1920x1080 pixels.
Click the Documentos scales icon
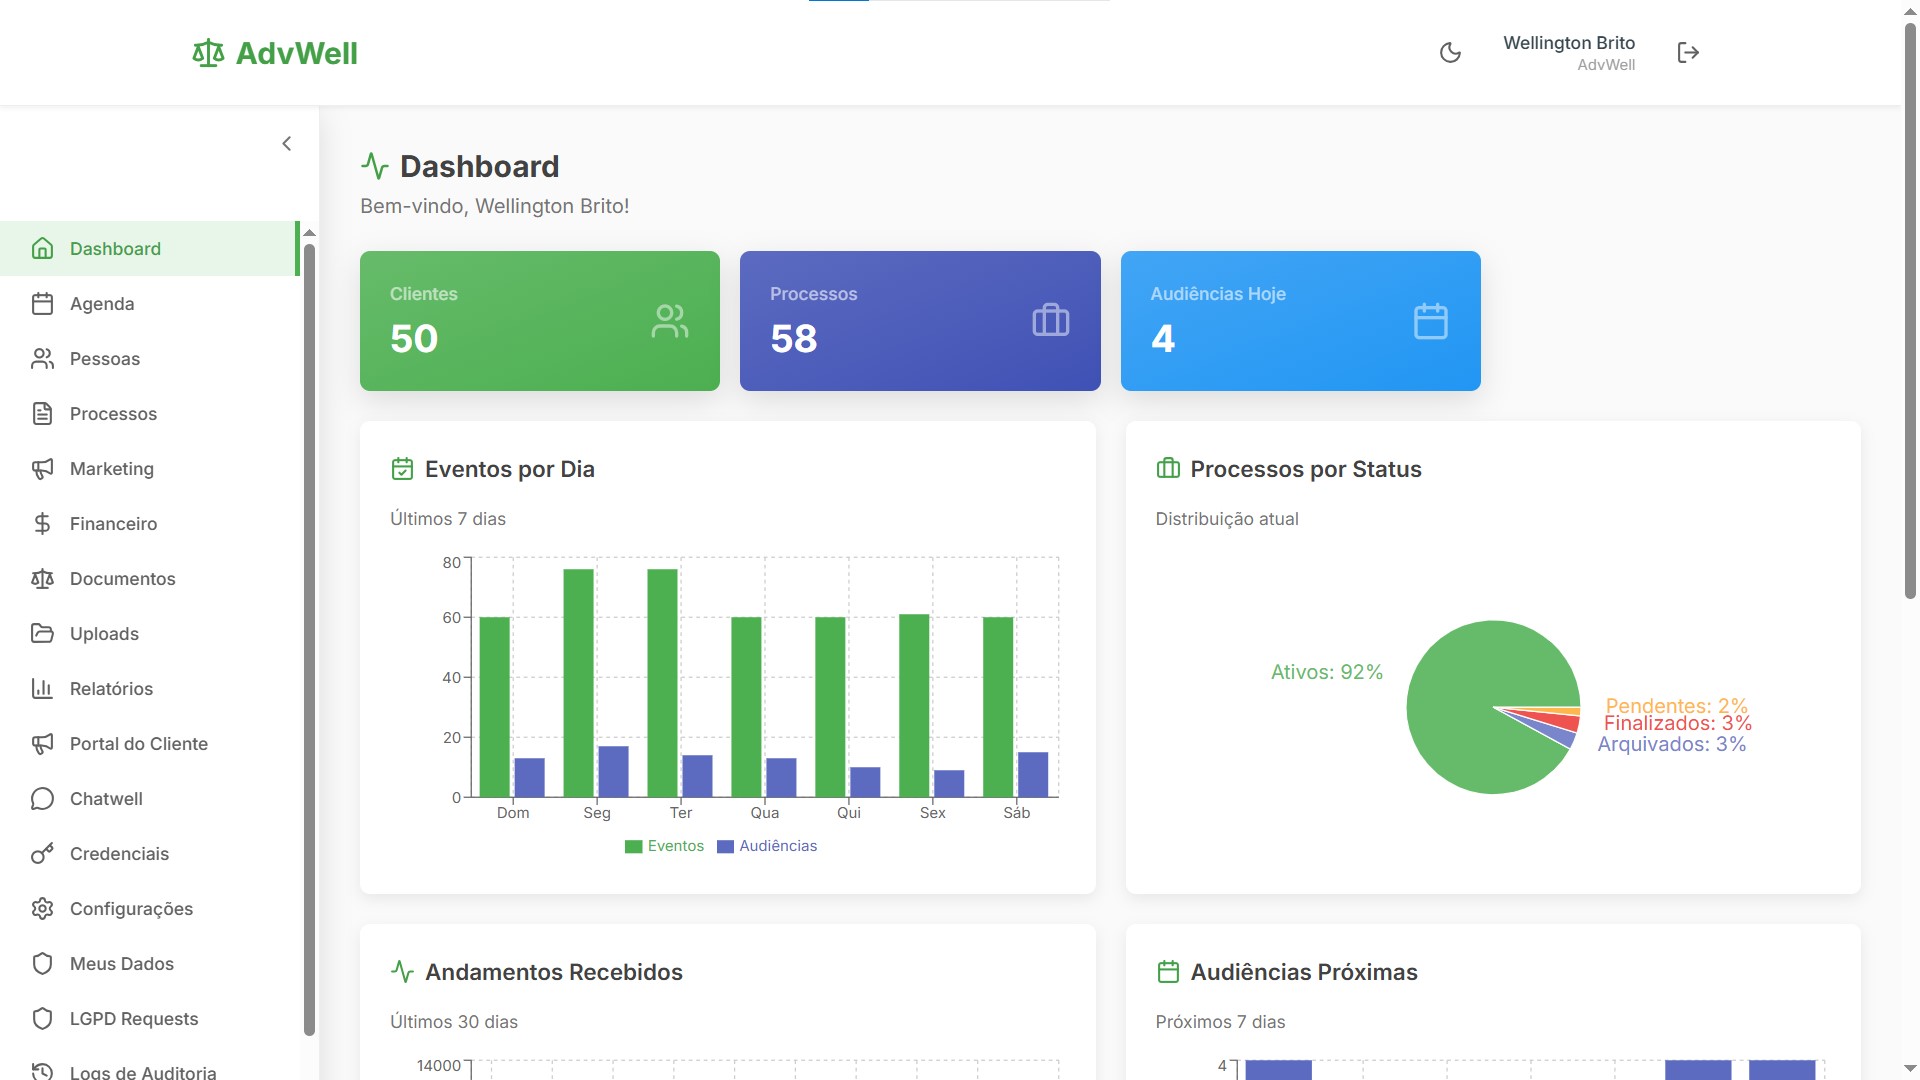click(43, 578)
